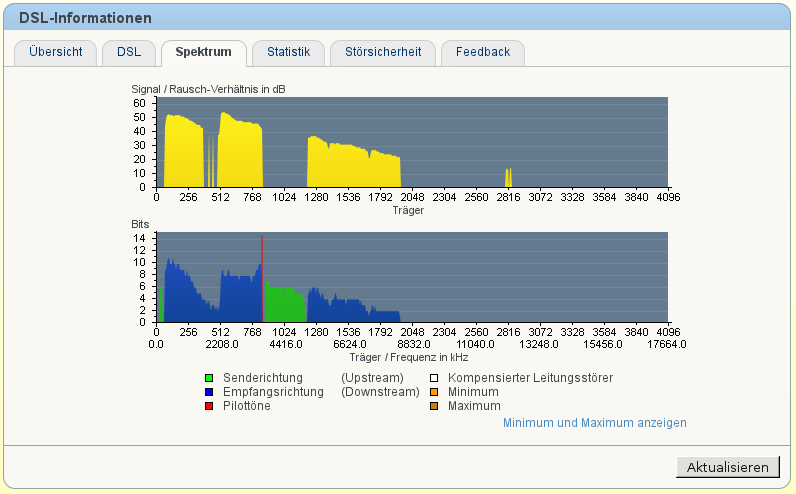Open the DSL tab
This screenshot has width=796, height=494.
[x=129, y=52]
